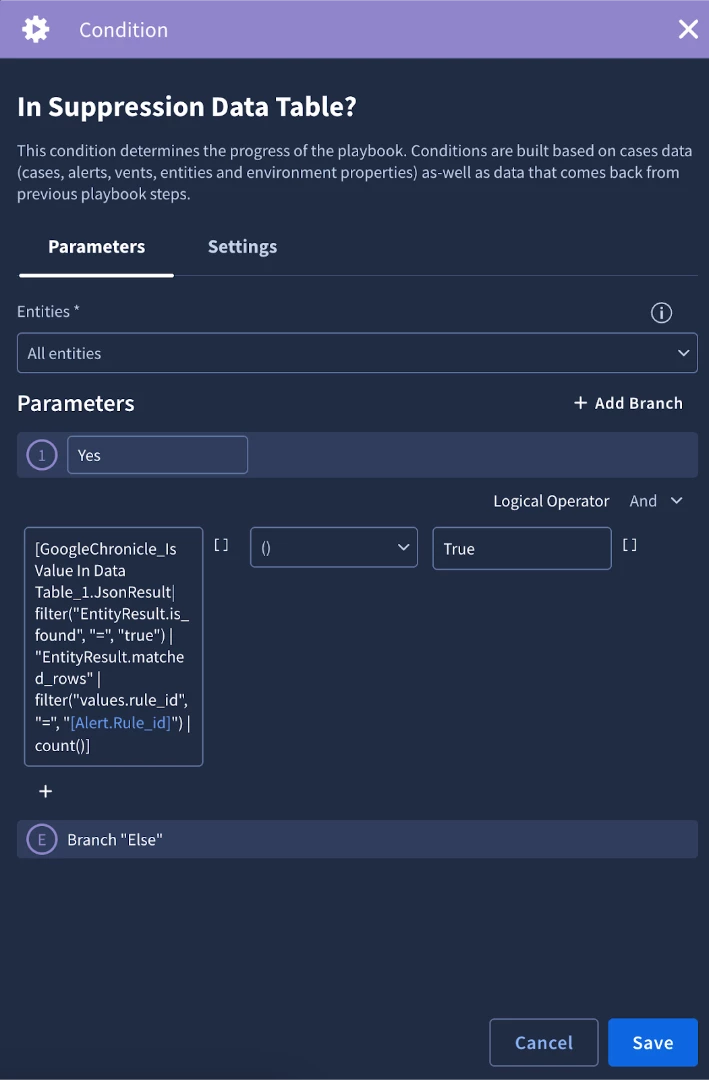Screen dimensions: 709x1080
Task: Click the gear icon beside Condition title
Action: pos(36,30)
